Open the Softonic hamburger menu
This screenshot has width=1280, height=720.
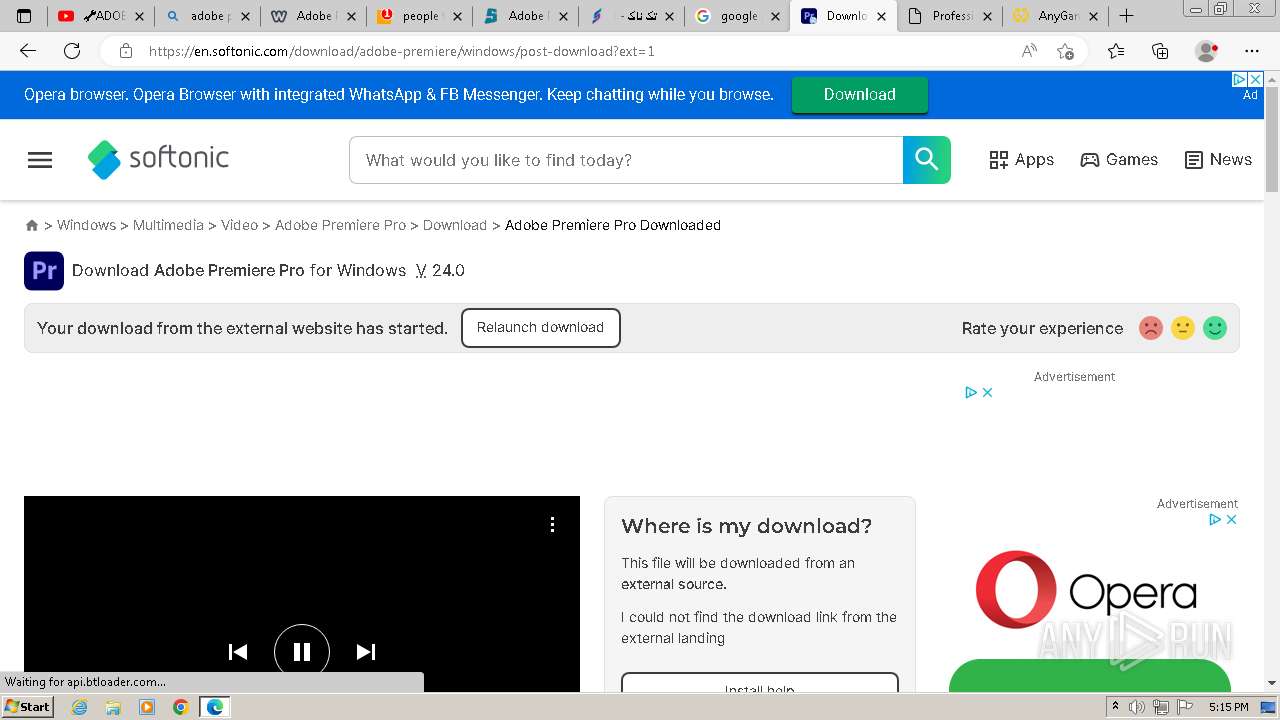[x=40, y=160]
